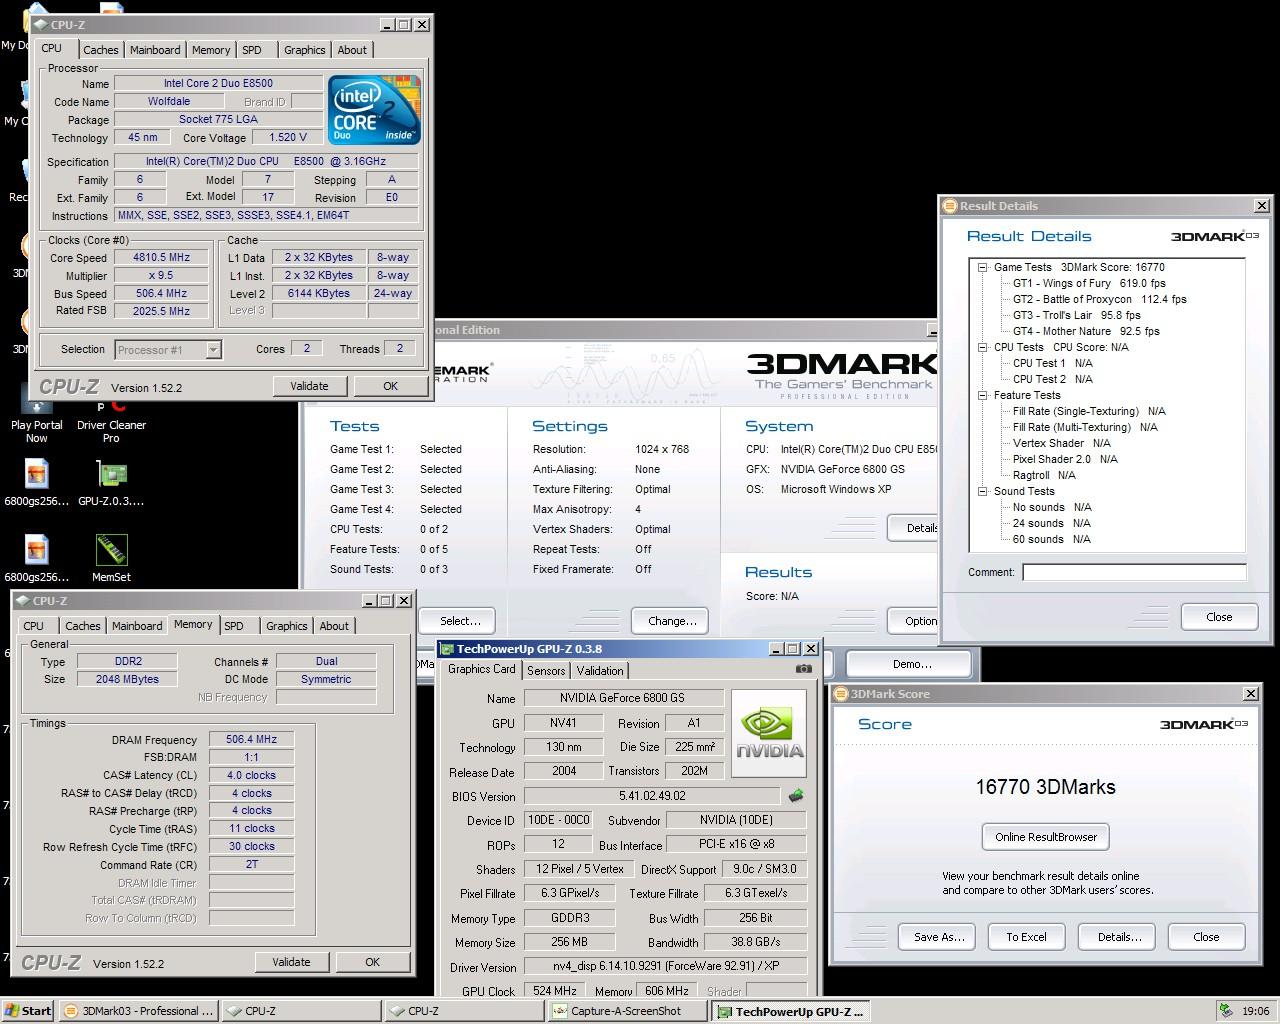This screenshot has height=1024, width=1280.
Task: Open GPU-Z.0.3 desktop shortcut icon
Action: (111, 483)
